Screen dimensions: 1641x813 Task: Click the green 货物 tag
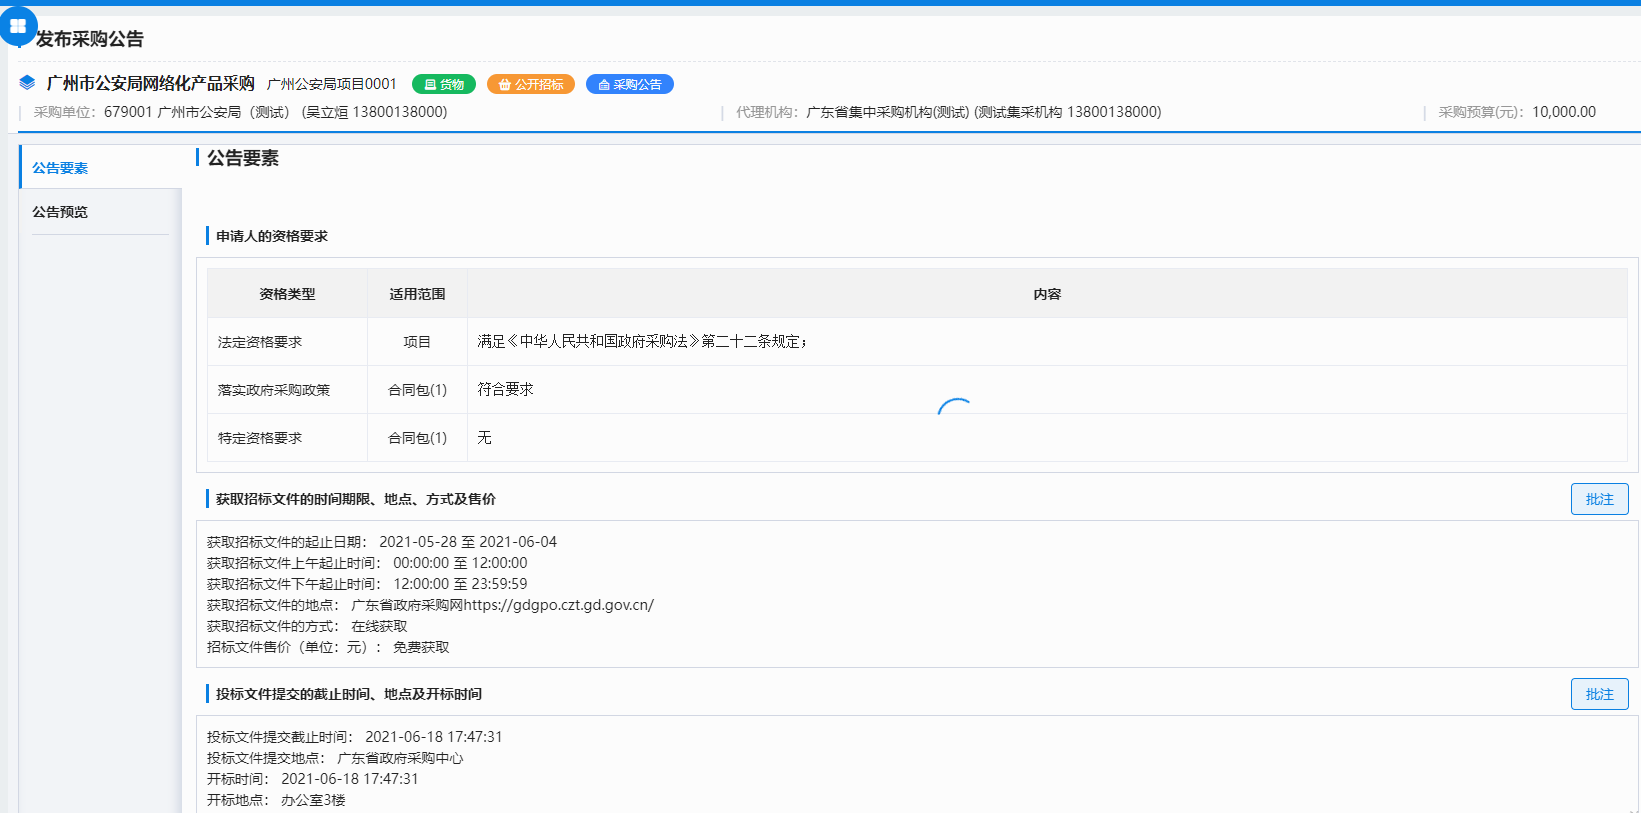click(x=444, y=85)
